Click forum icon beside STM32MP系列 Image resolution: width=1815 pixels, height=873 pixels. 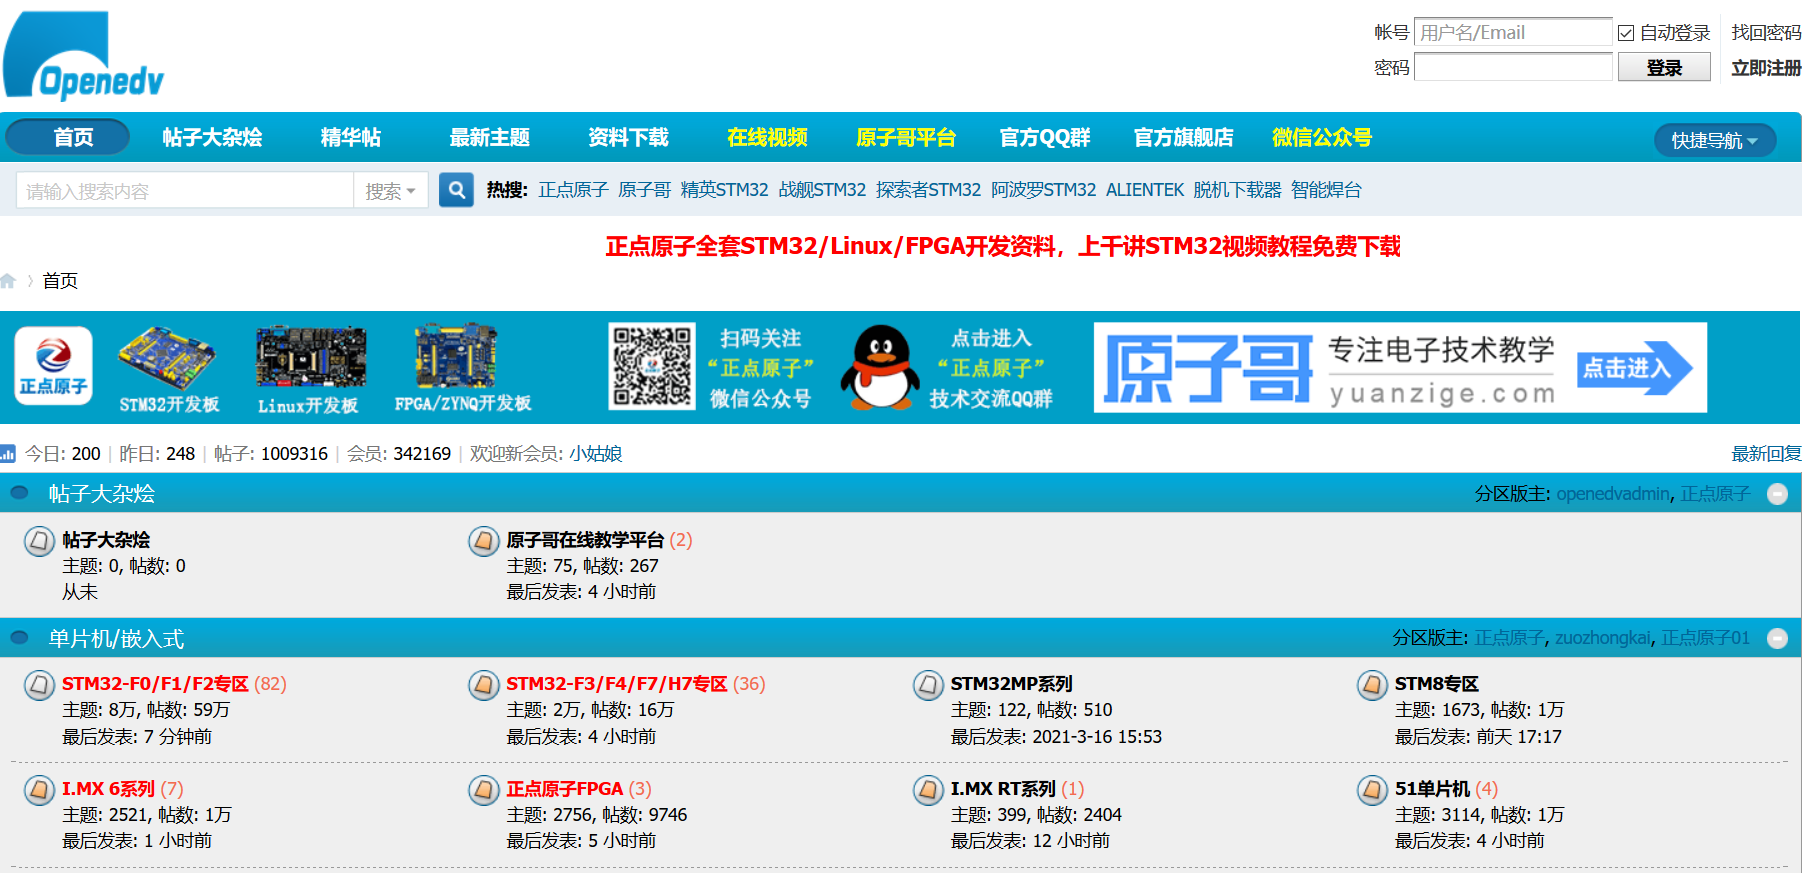click(x=928, y=686)
